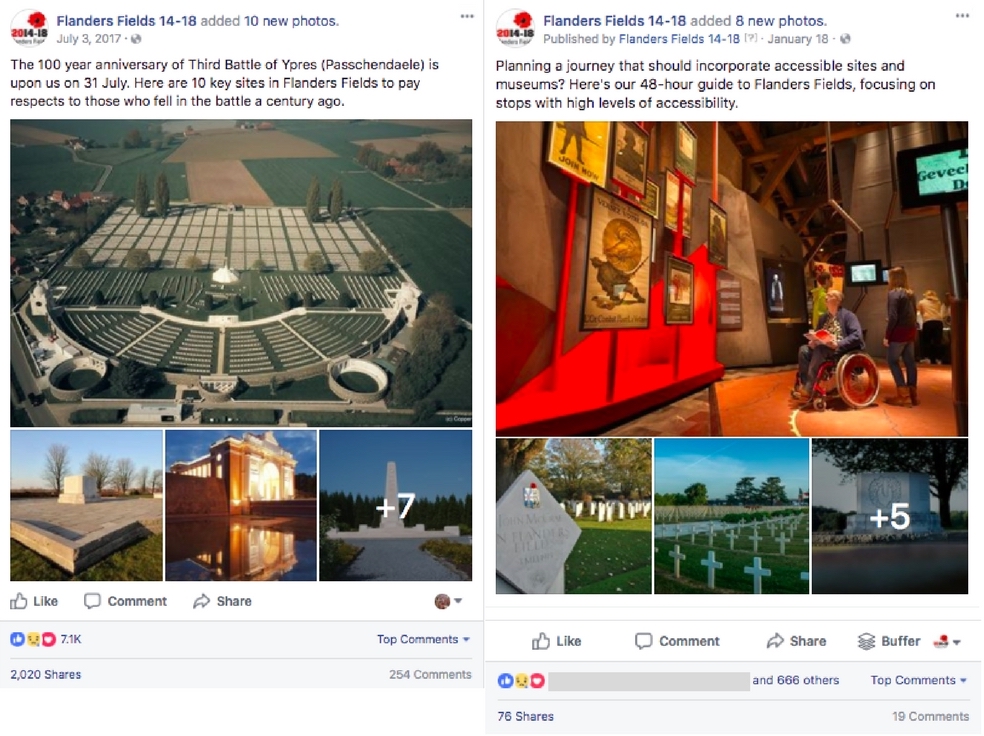Share the right accessibility post
This screenshot has width=984, height=736.
click(796, 641)
